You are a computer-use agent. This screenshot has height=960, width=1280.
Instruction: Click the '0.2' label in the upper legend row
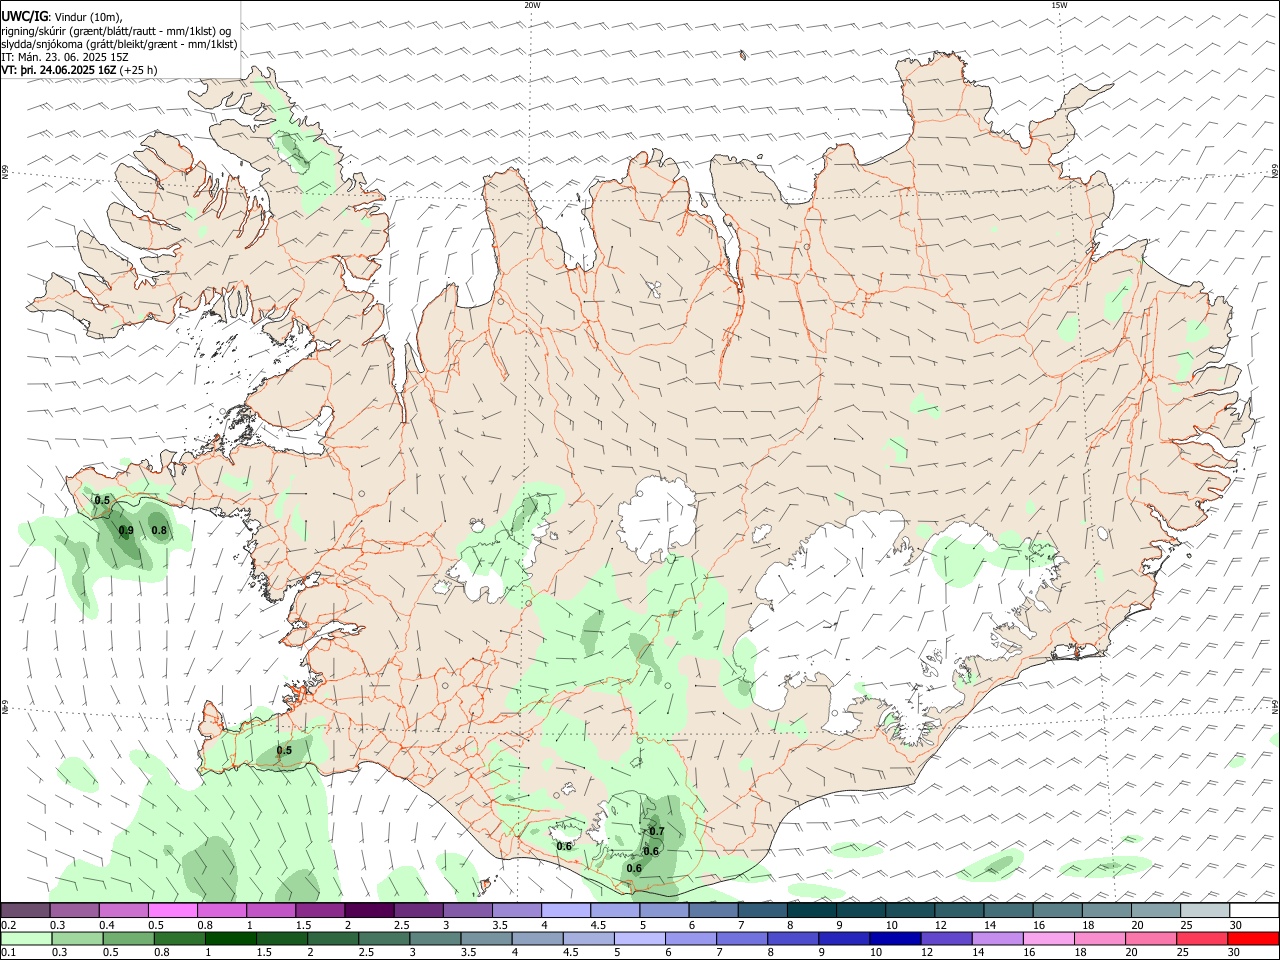pos(9,925)
